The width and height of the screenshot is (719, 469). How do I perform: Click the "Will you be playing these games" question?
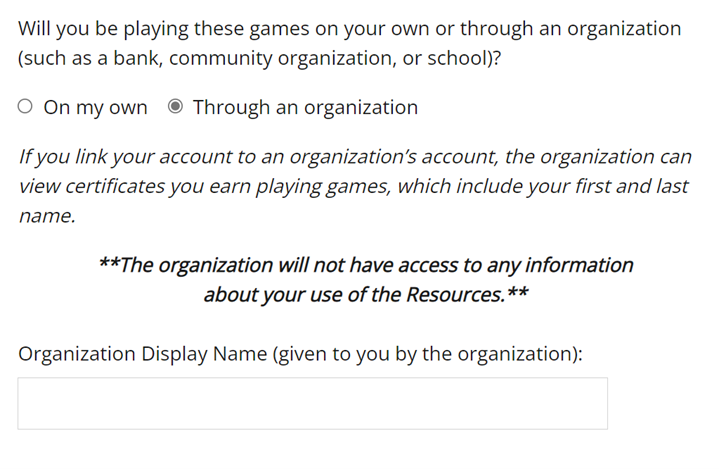349,29
